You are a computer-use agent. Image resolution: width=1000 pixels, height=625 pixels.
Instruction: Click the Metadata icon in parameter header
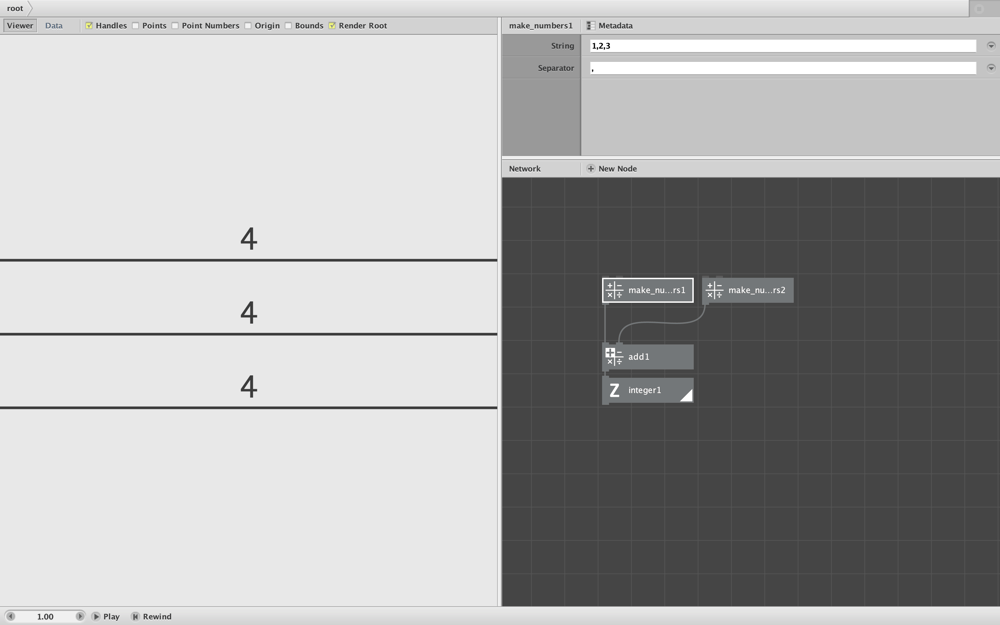(591, 26)
